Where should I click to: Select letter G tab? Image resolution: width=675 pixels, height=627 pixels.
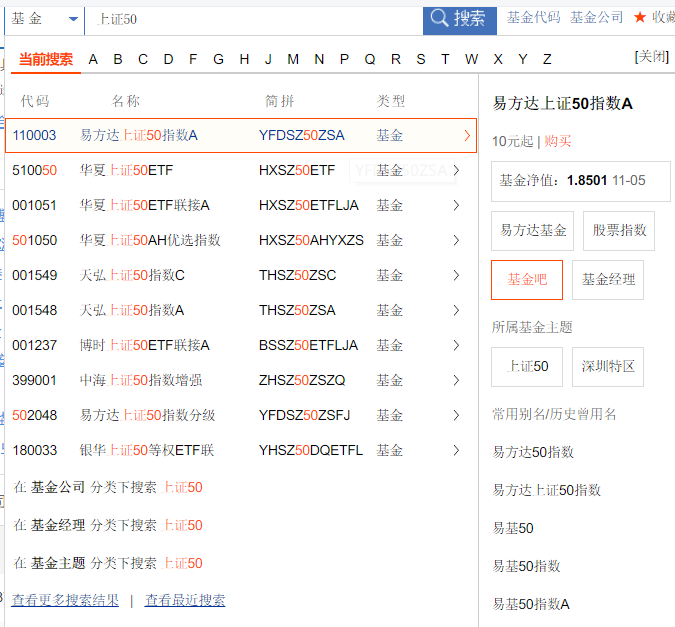pos(218,59)
